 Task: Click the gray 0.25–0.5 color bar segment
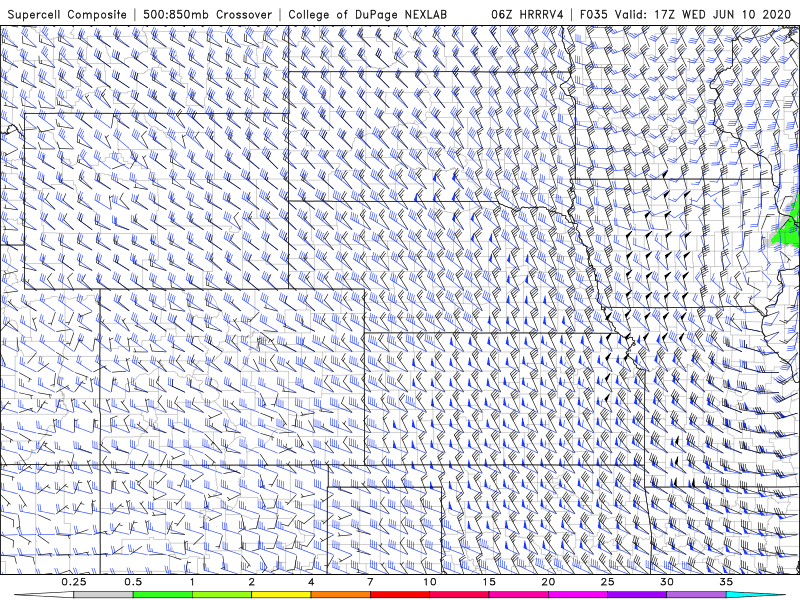[103, 595]
